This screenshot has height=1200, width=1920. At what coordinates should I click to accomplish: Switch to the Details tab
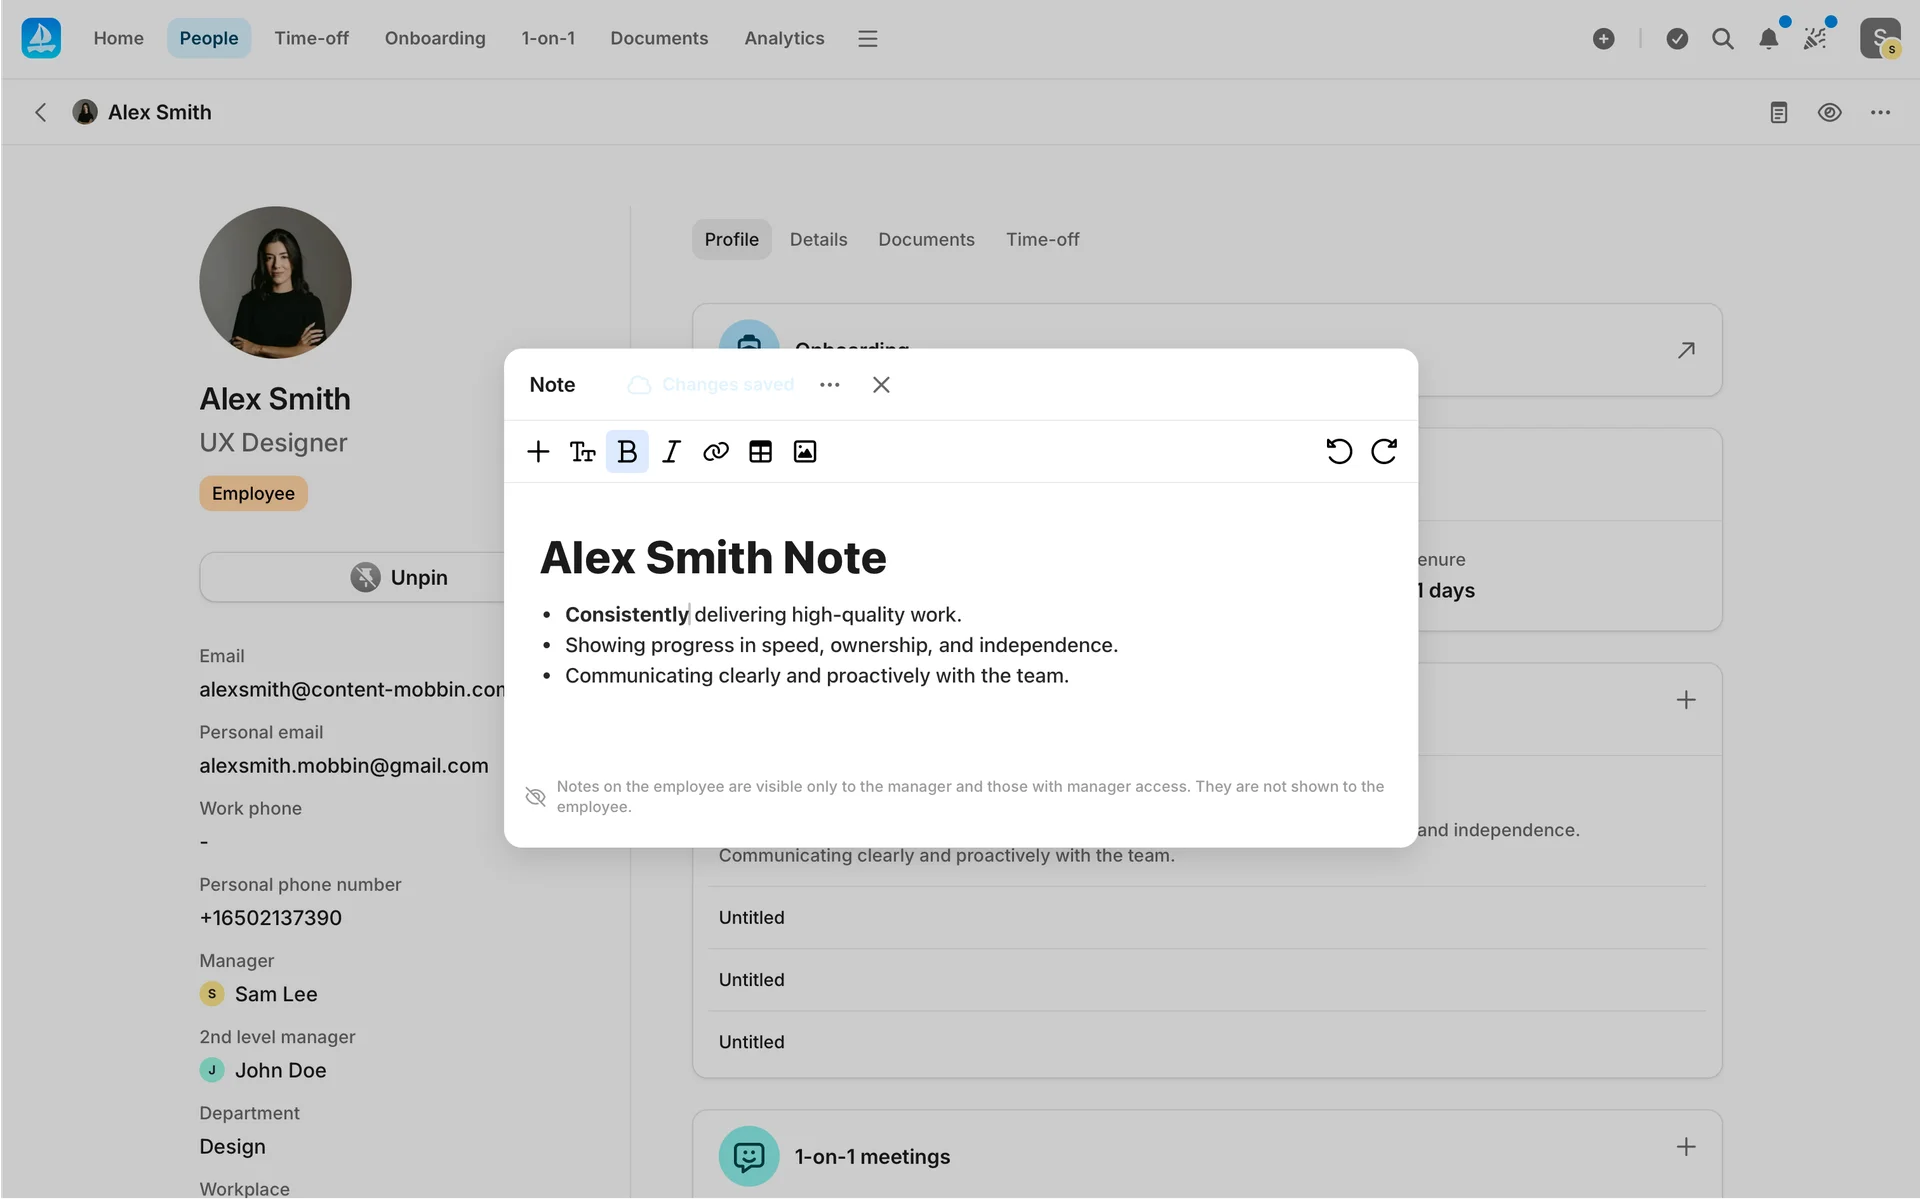click(x=818, y=240)
